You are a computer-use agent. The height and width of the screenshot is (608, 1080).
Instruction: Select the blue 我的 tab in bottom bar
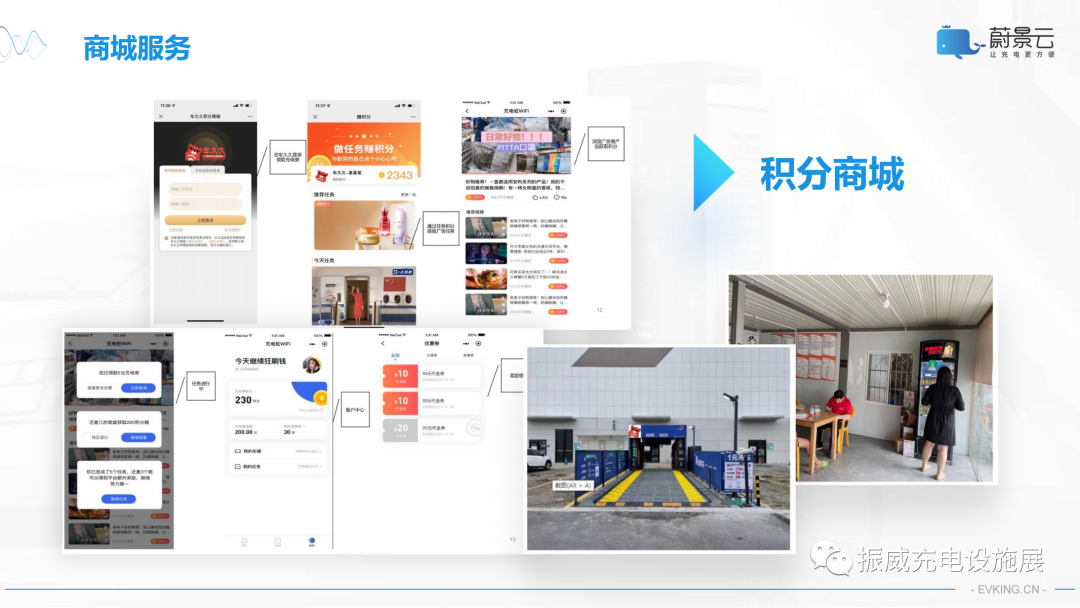click(x=311, y=542)
